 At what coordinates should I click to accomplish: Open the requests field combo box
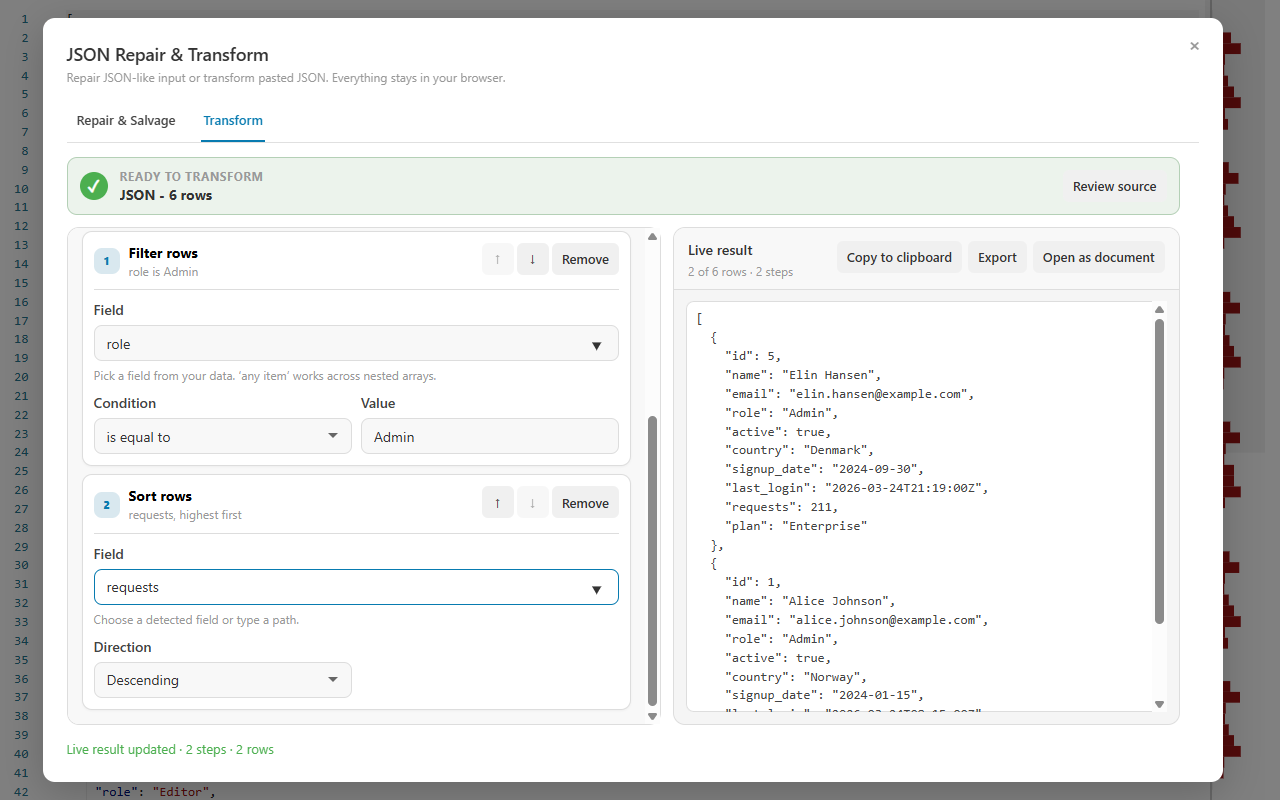(x=356, y=587)
